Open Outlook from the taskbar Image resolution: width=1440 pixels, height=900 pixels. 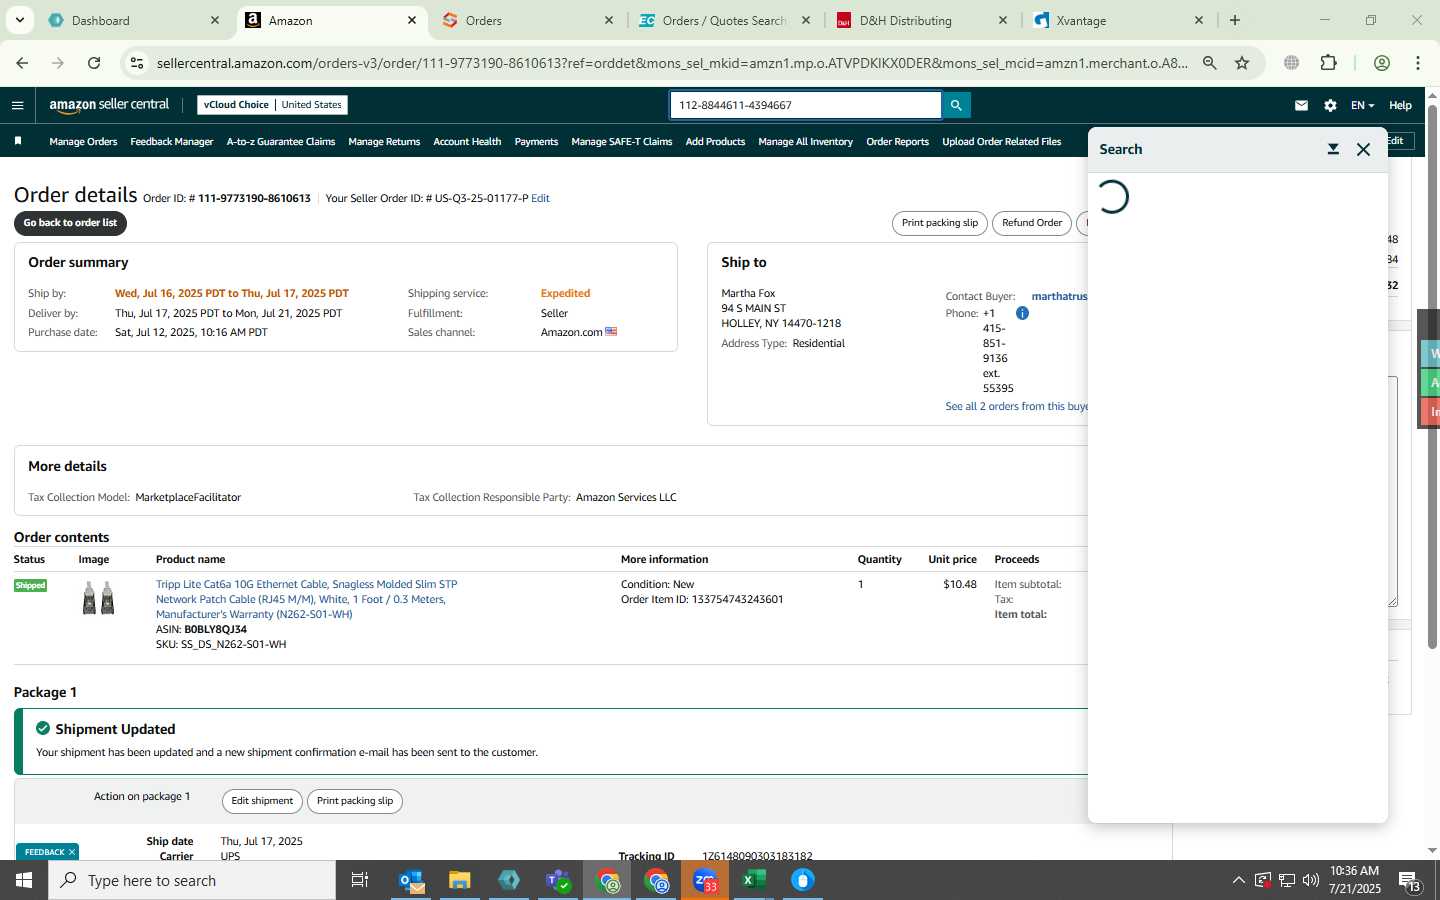(412, 880)
